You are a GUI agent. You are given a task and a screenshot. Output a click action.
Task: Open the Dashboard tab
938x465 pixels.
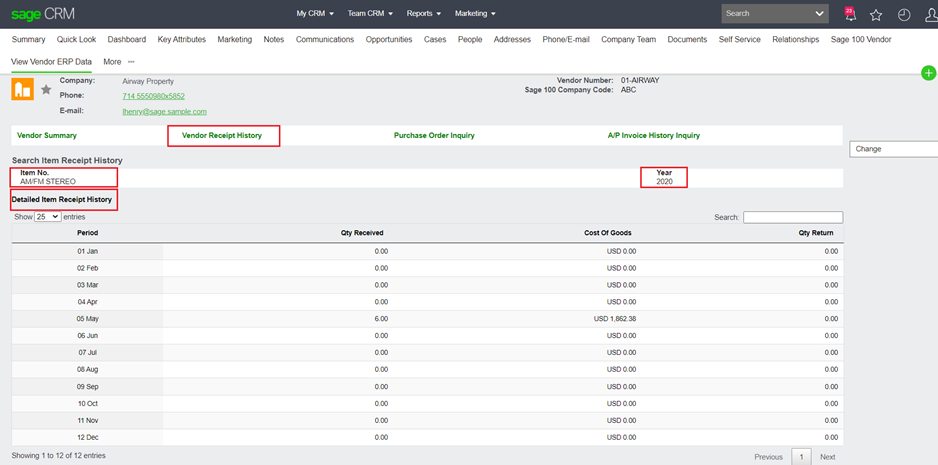click(x=127, y=39)
